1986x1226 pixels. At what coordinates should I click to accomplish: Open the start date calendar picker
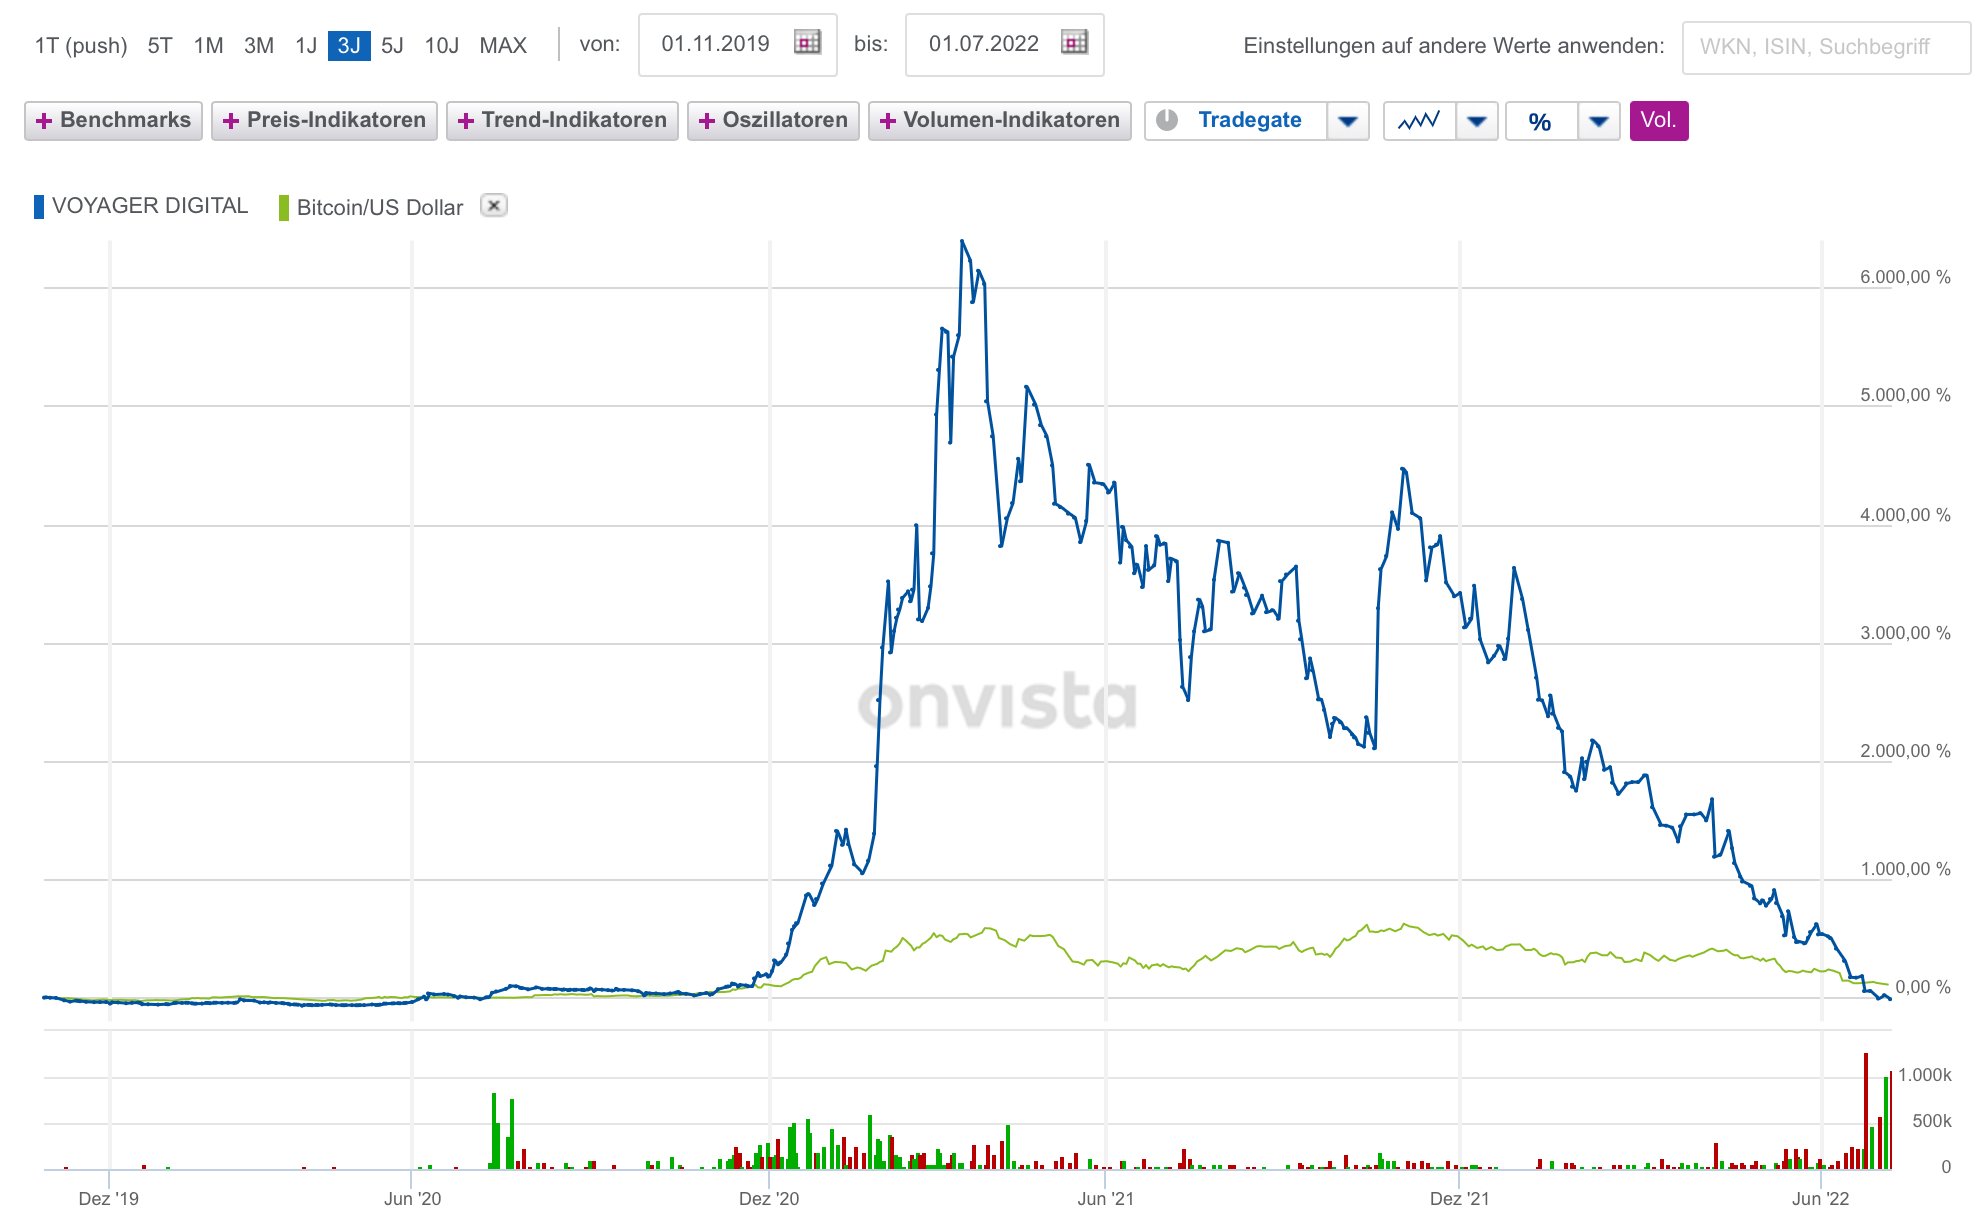pos(807,43)
